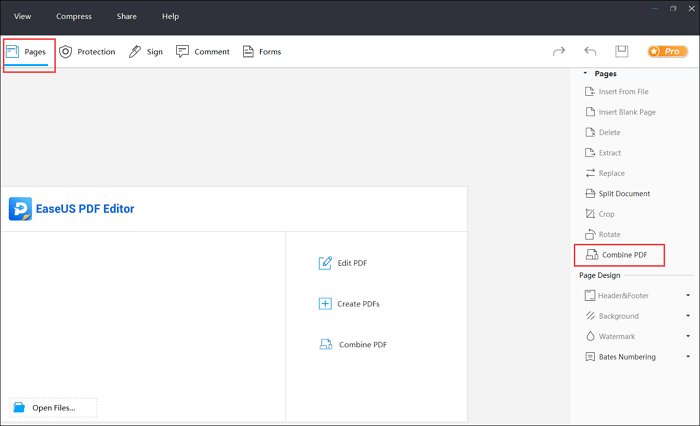Viewport: 700px width, 426px height.
Task: Expand the Bates Numbering dropdown
Action: pyautogui.click(x=688, y=357)
